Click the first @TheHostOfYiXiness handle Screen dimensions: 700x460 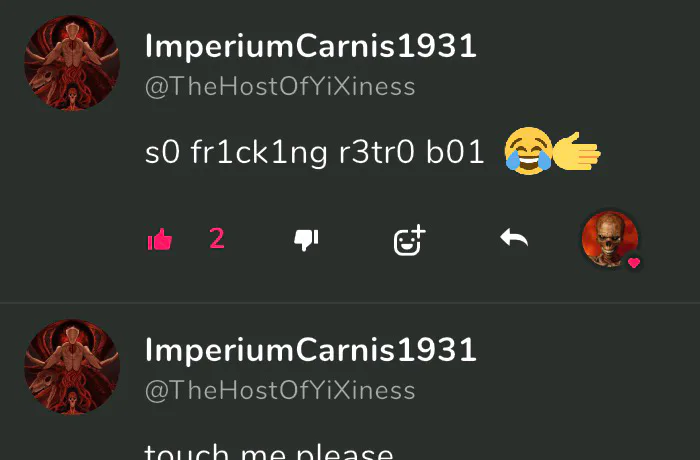click(x=280, y=86)
